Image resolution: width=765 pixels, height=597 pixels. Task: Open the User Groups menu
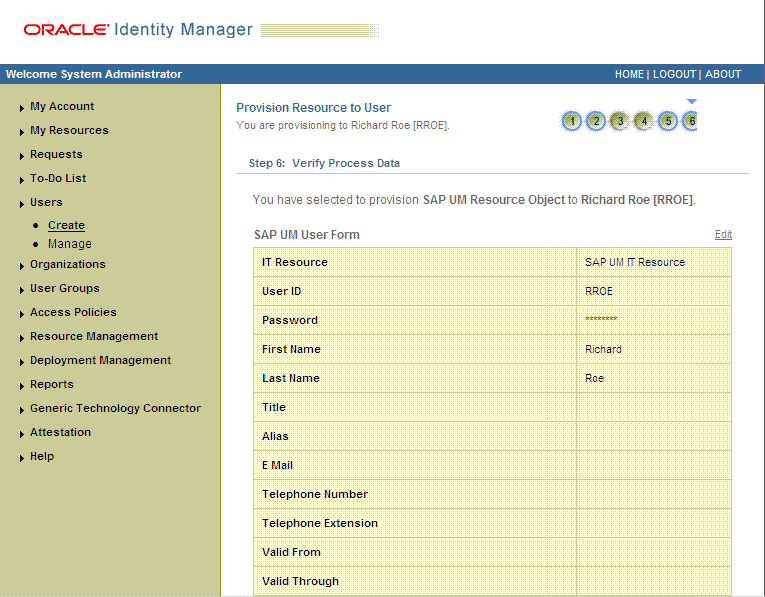pyautogui.click(x=65, y=288)
